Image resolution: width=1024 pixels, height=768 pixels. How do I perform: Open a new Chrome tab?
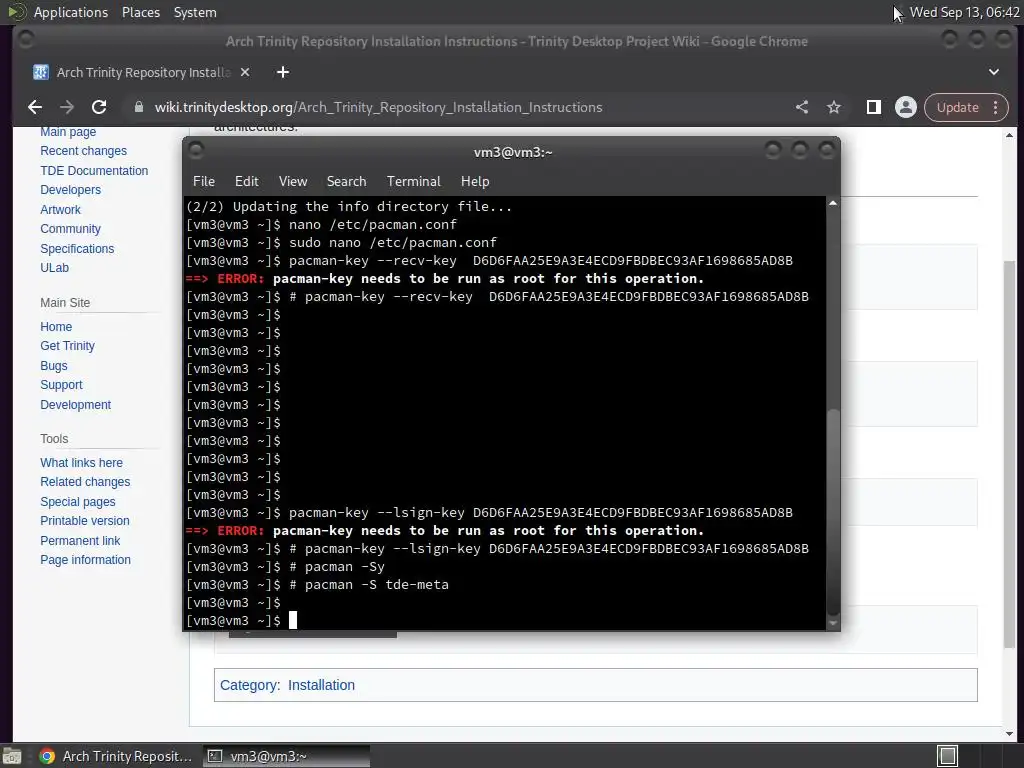point(283,72)
